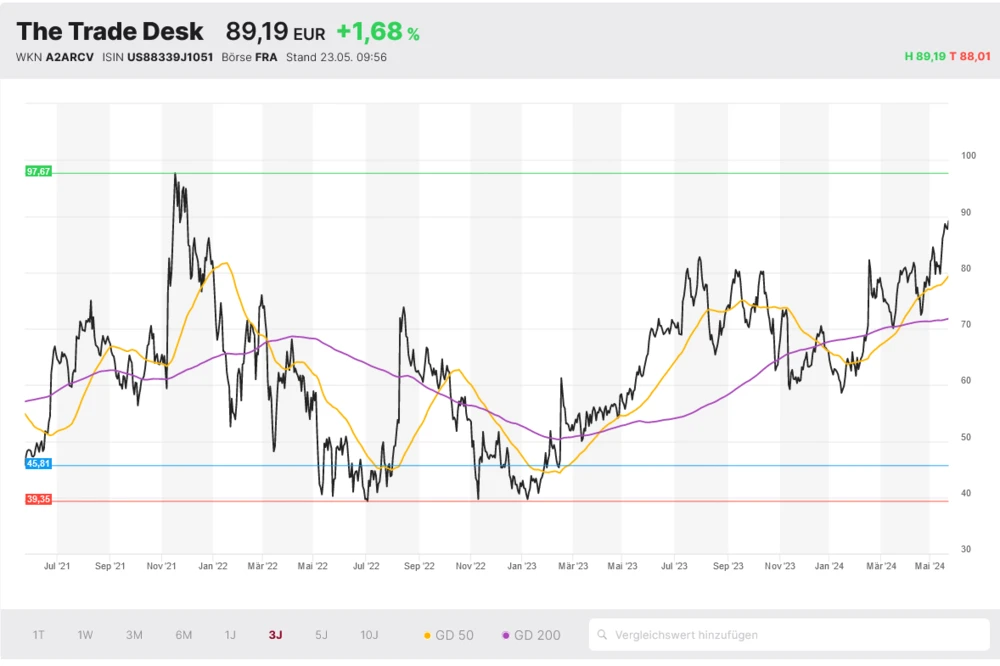This screenshot has width=1000, height=666.
Task: Click the search magnifier icon in comparison field
Action: click(602, 634)
